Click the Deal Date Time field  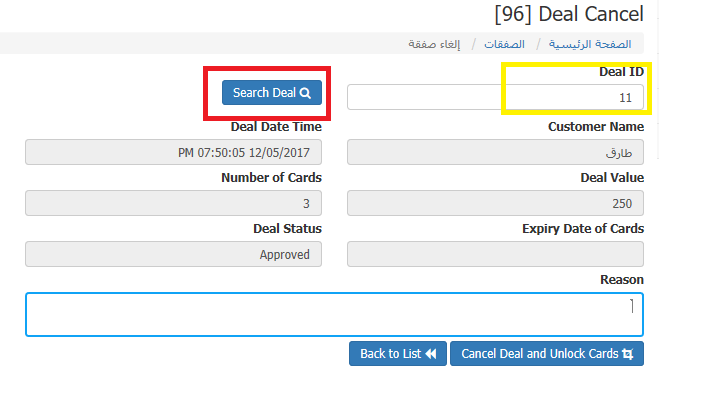173,152
